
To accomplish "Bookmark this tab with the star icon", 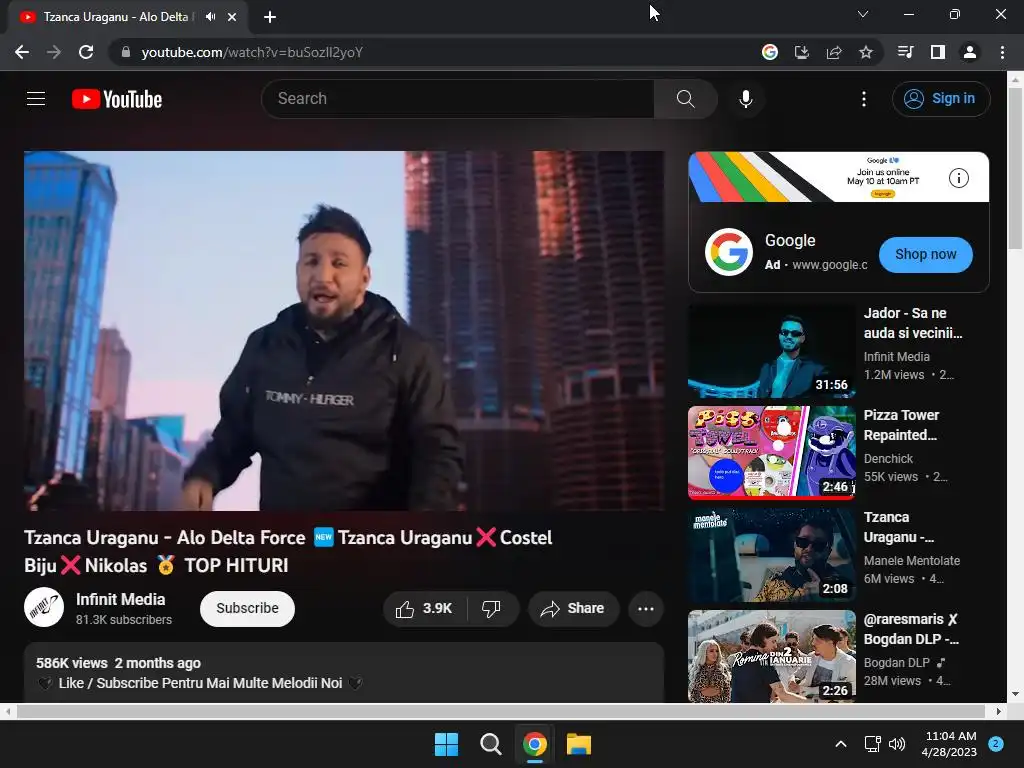I will (865, 52).
